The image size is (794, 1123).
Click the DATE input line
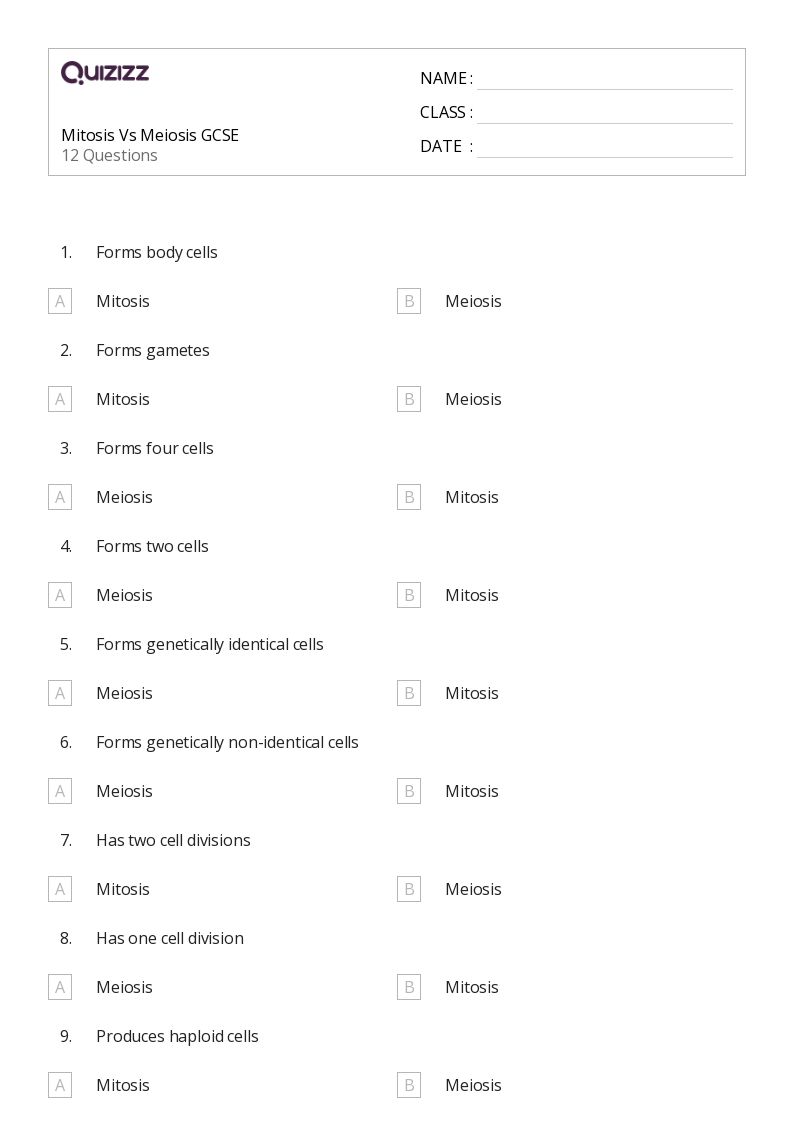pos(604,147)
